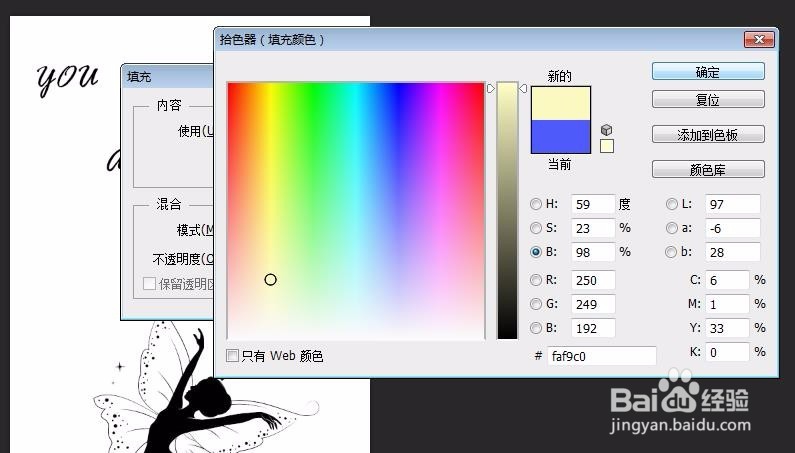The image size is (795, 453).
Task: Select the brightness B radio button
Action: pos(535,252)
